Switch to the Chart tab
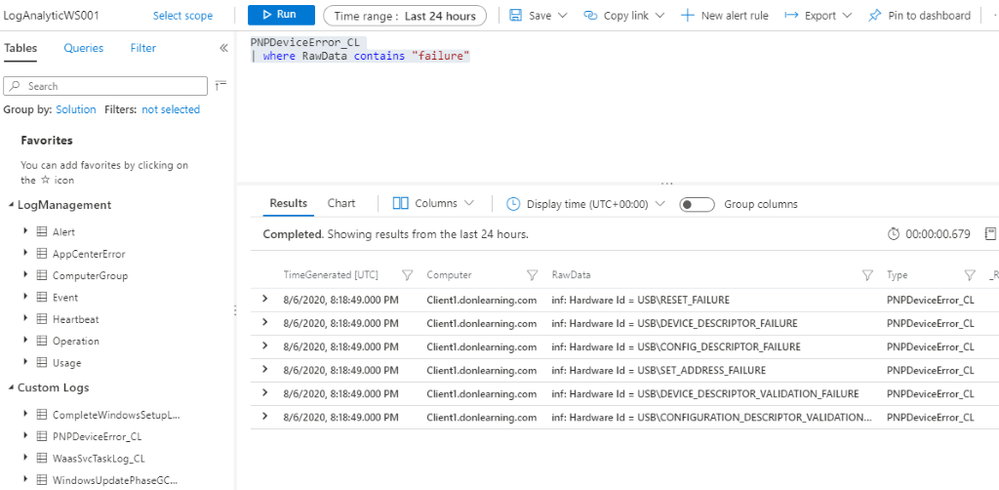This screenshot has height=490, width=999. [x=341, y=203]
